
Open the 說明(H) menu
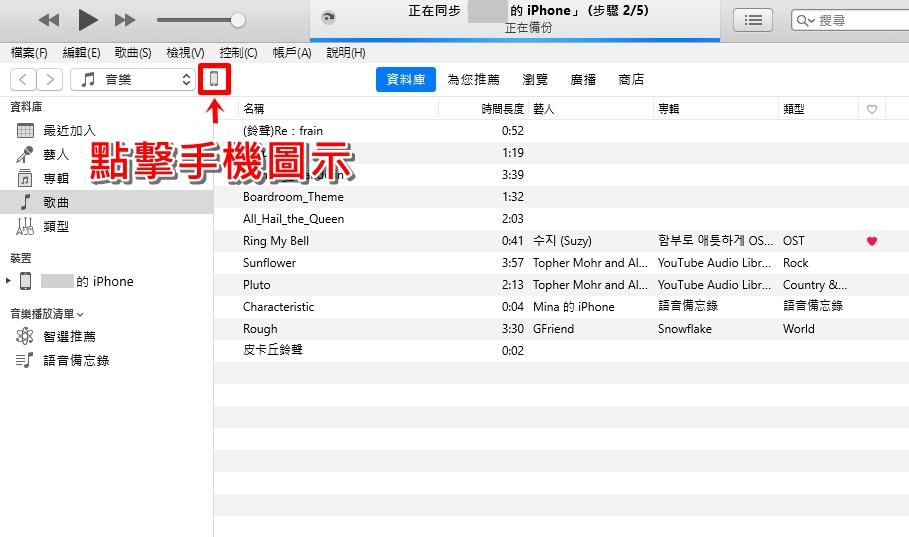[346, 53]
